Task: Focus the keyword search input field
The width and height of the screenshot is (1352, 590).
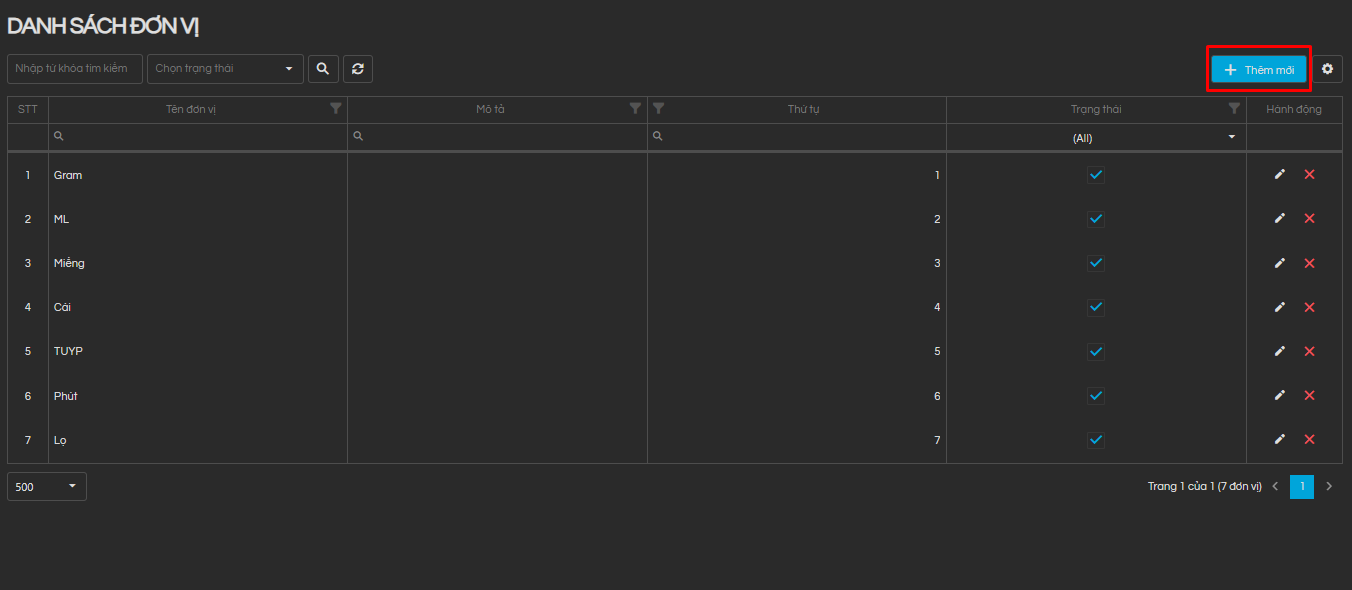Action: (x=75, y=69)
